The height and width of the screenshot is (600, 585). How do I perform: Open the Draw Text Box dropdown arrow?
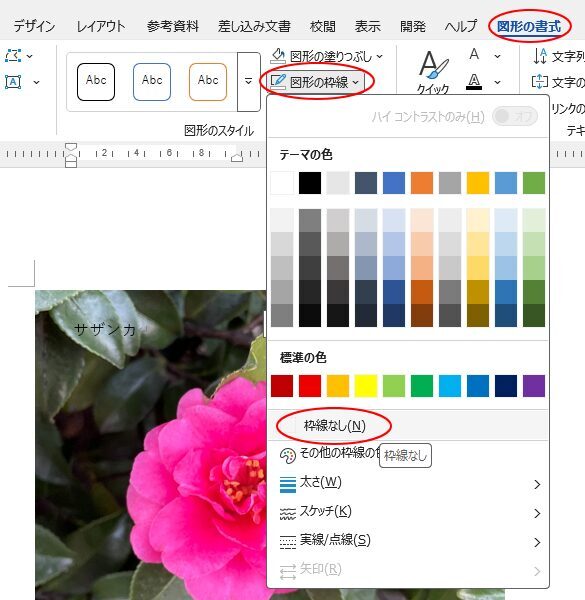click(36, 82)
